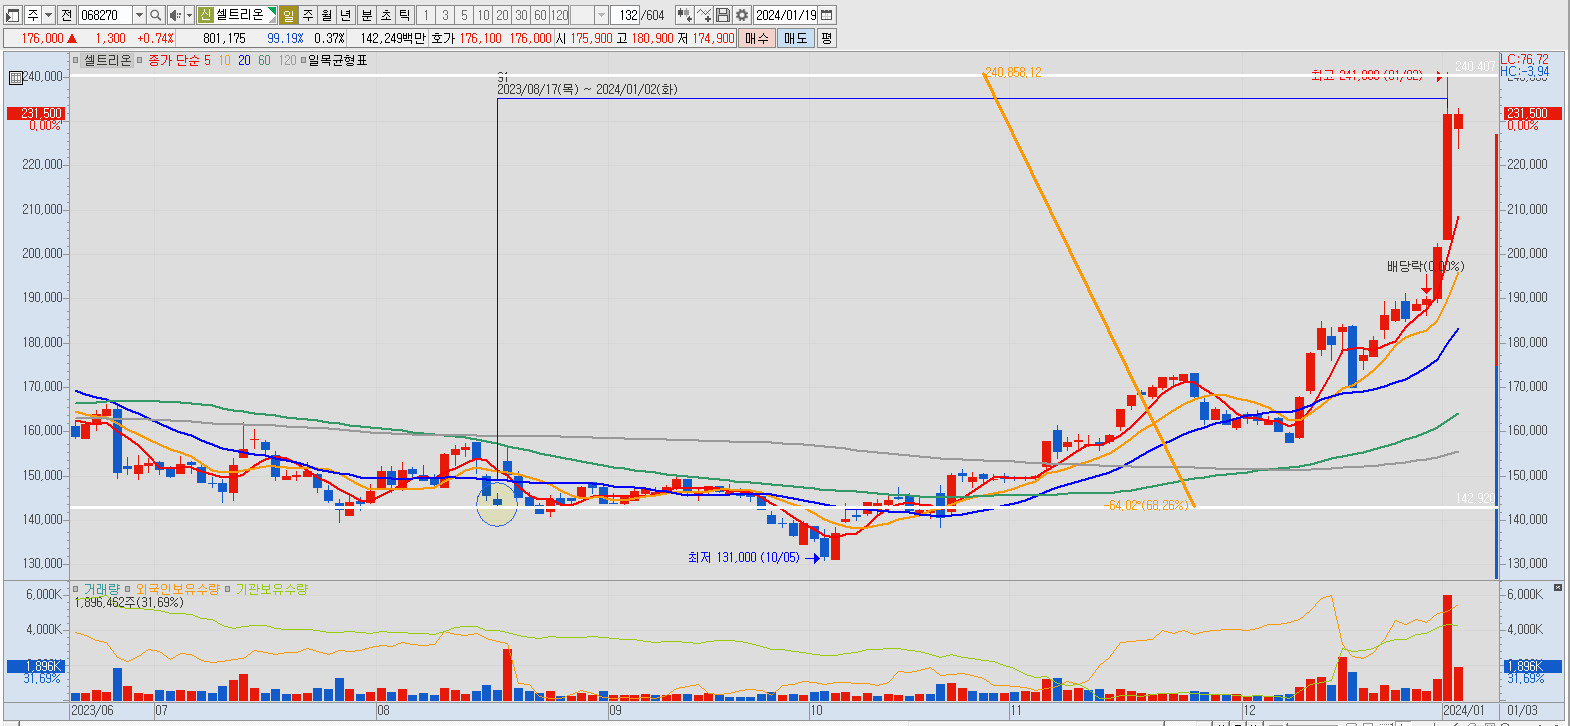Click the green 신 badge beside 셀트리온
The image size is (1570, 726).
(205, 15)
